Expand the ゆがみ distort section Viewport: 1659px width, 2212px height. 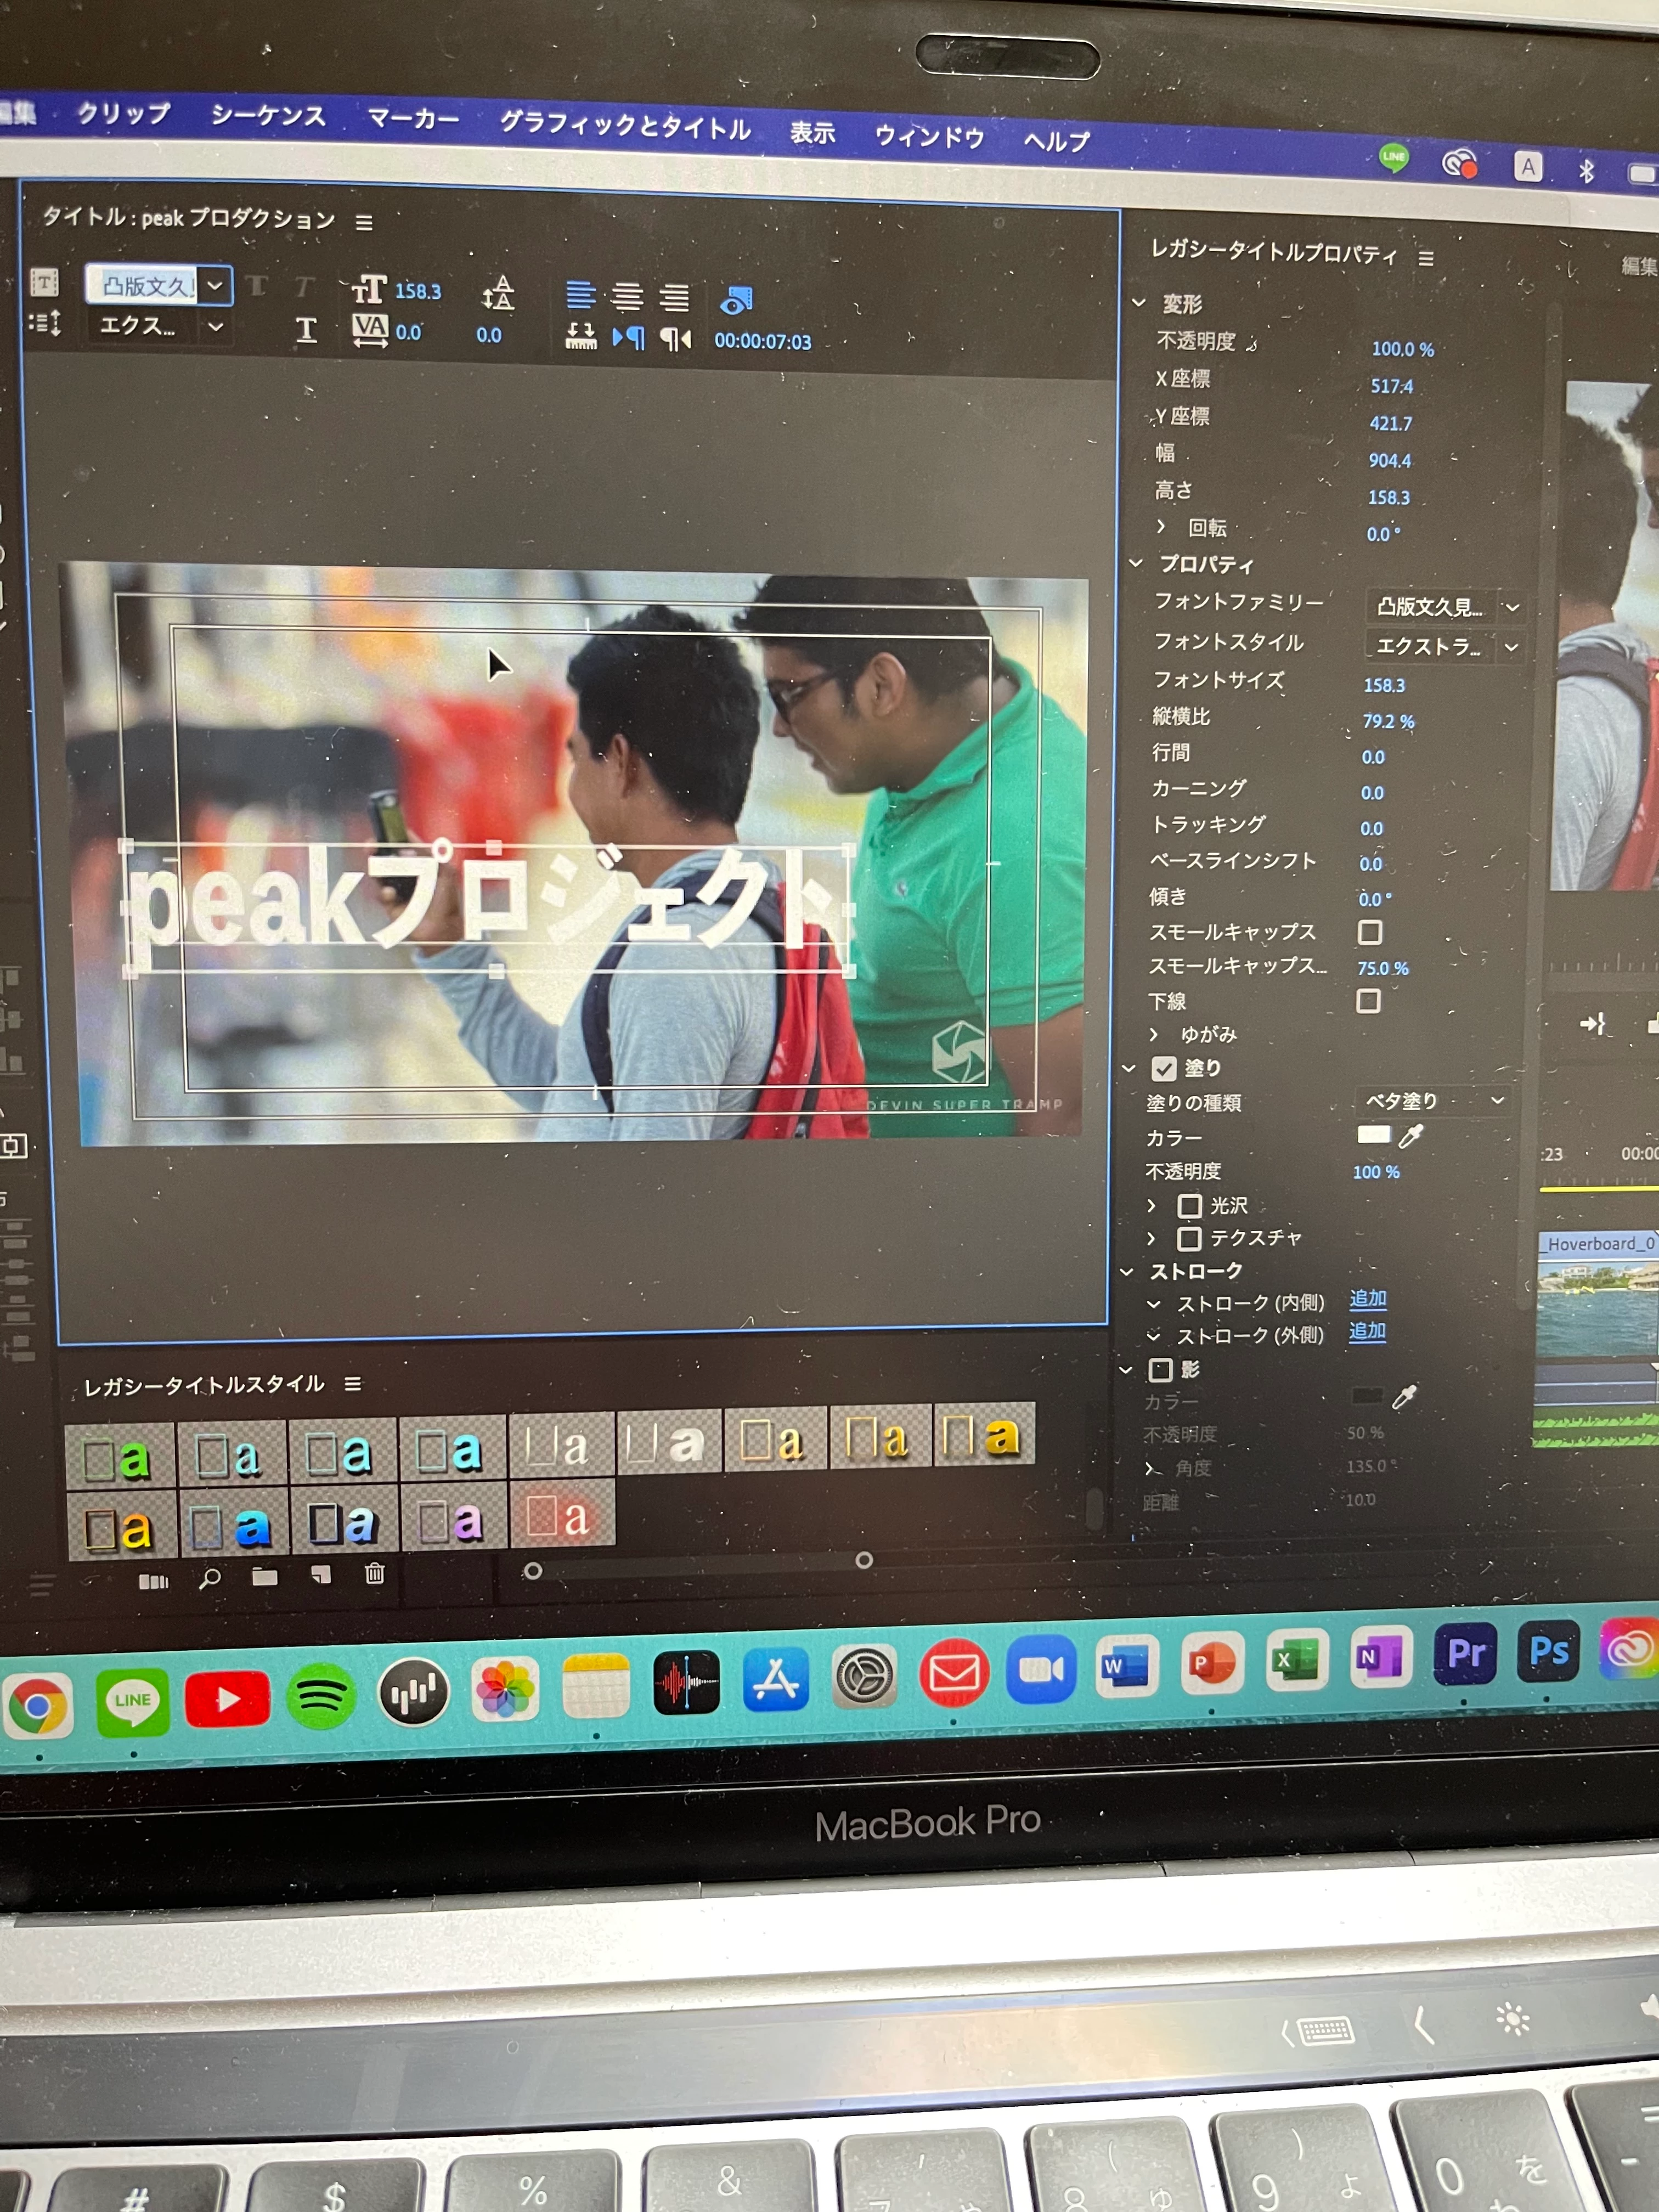[x=1153, y=1034]
